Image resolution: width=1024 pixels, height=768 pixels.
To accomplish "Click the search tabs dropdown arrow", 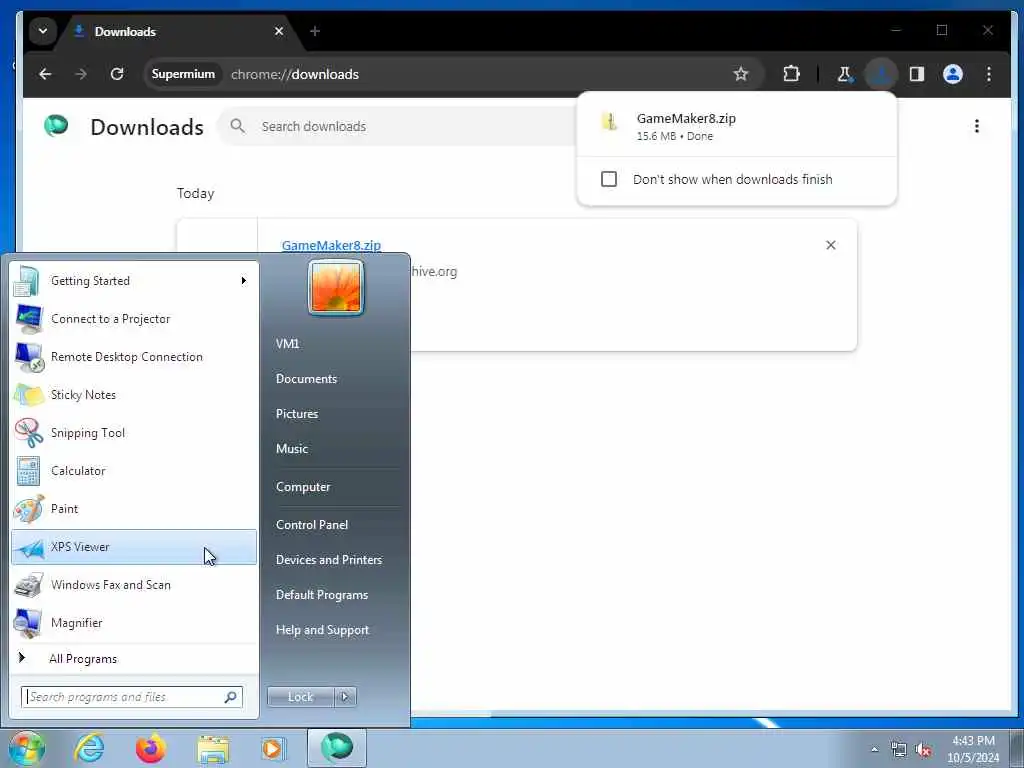I will pyautogui.click(x=42, y=31).
